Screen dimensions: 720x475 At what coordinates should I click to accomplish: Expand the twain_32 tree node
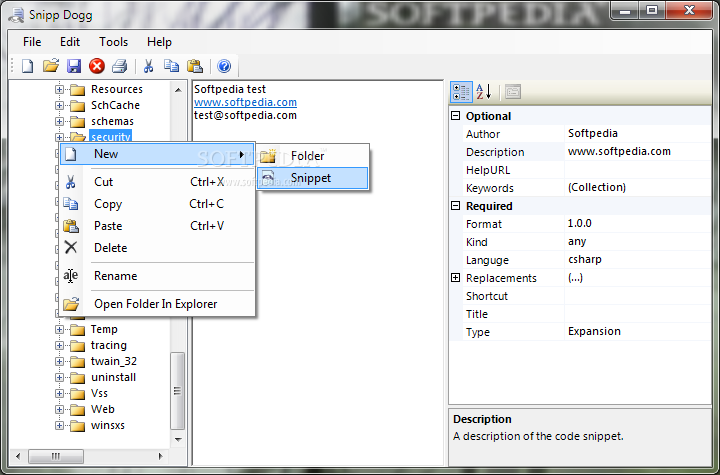pyautogui.click(x=59, y=362)
